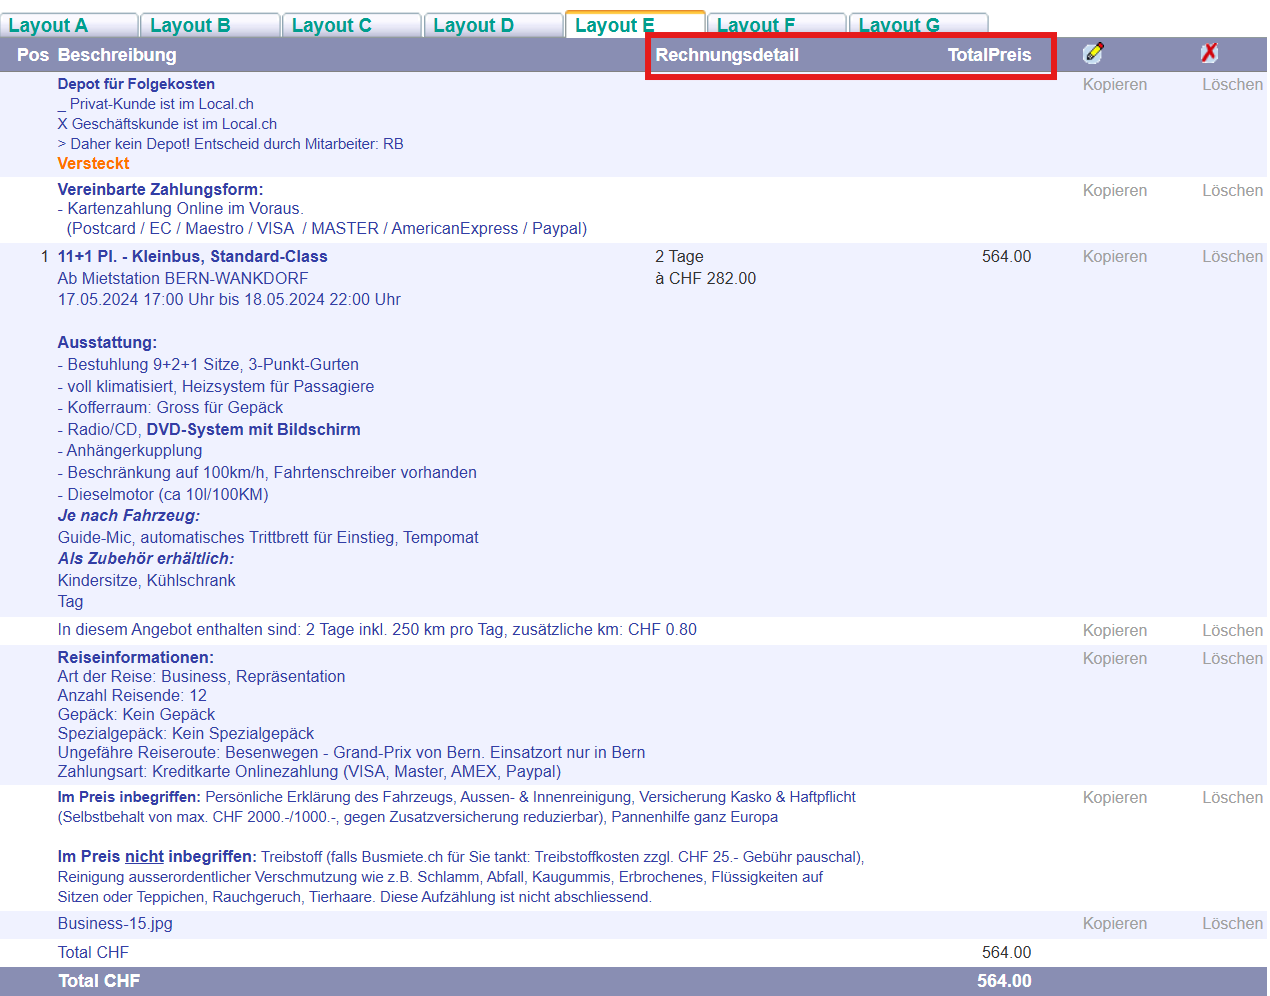Copy the 11+1 Pl. Kleinbus position

pyautogui.click(x=1115, y=257)
